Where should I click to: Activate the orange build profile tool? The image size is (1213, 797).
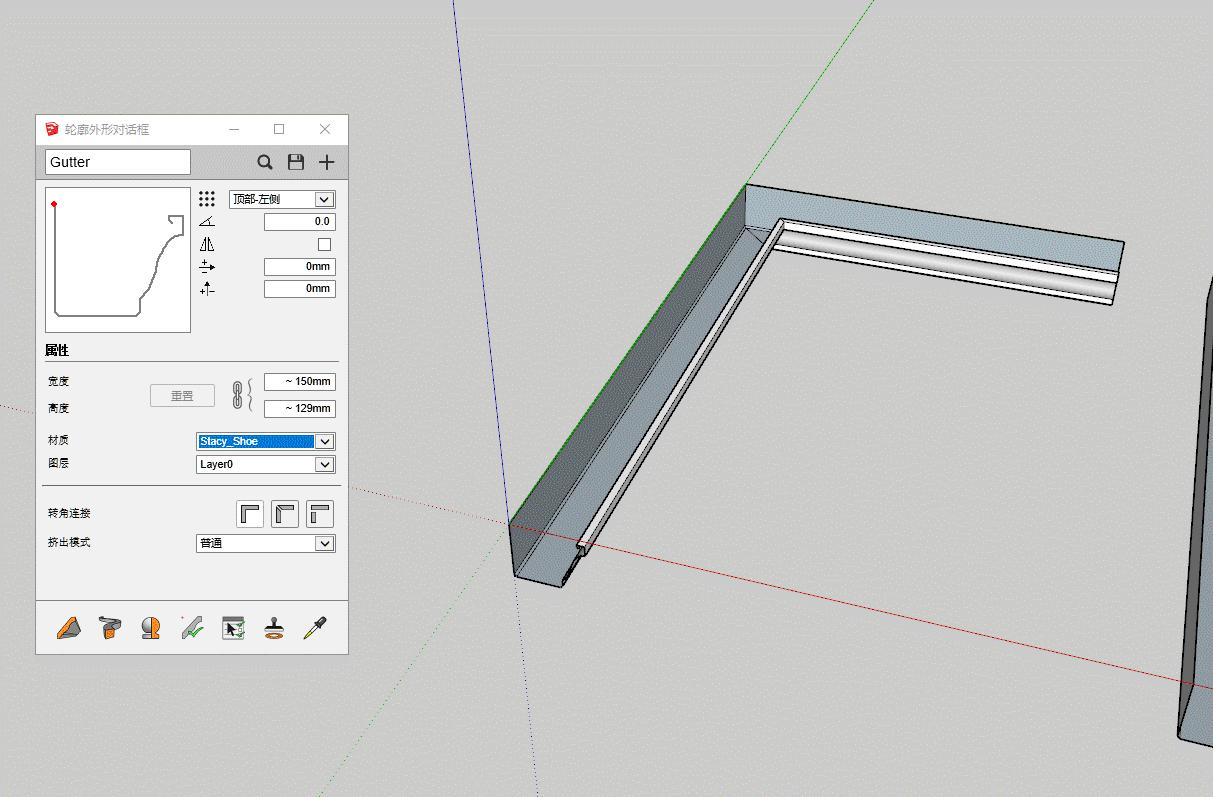(x=68, y=628)
